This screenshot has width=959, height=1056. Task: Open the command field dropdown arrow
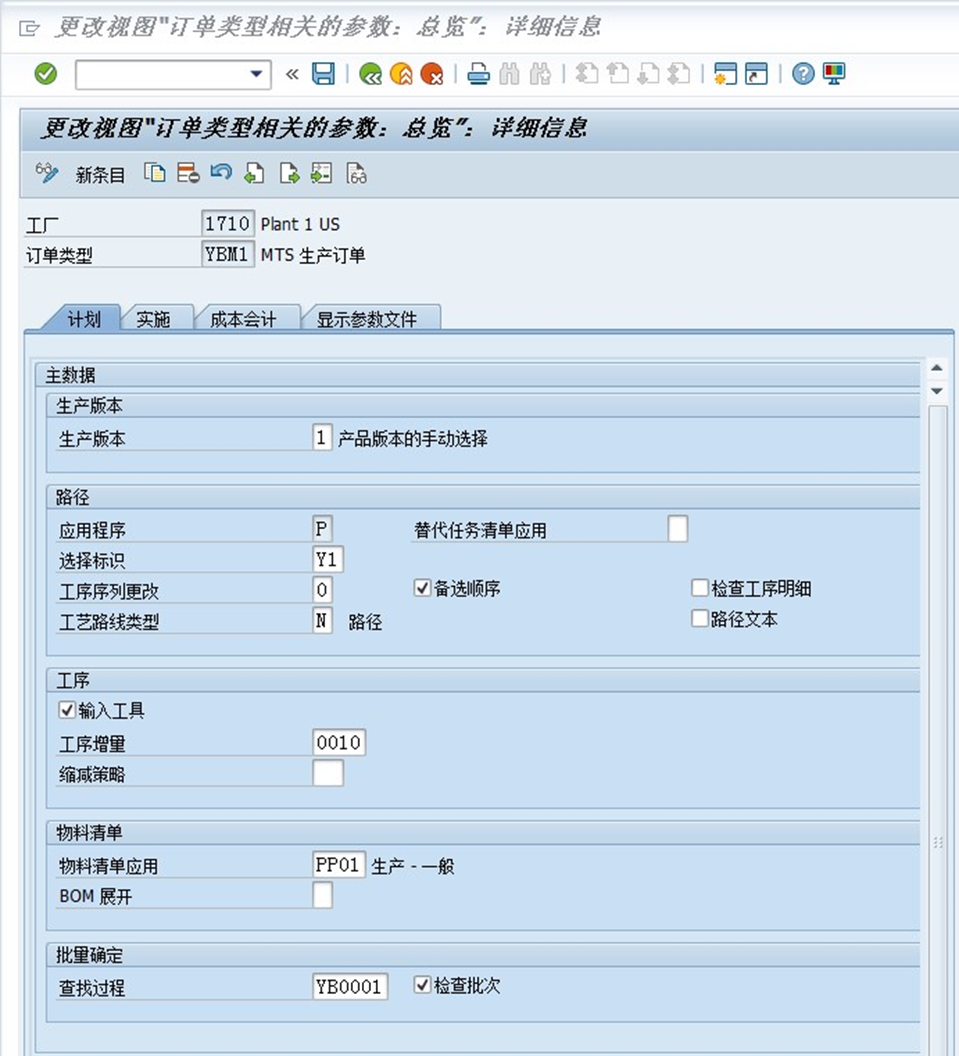click(256, 73)
